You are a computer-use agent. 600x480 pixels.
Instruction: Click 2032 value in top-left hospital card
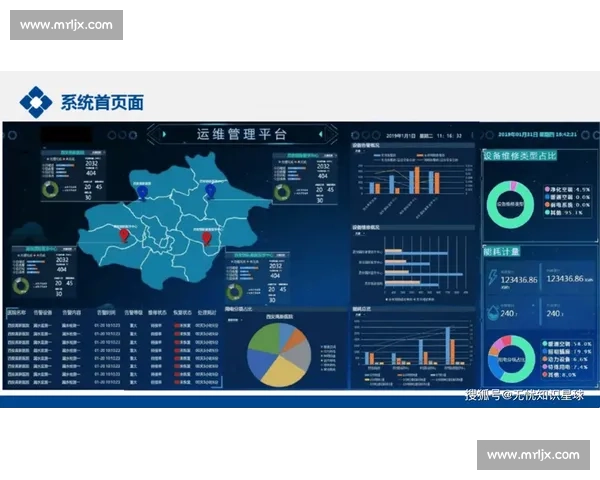[91, 164]
